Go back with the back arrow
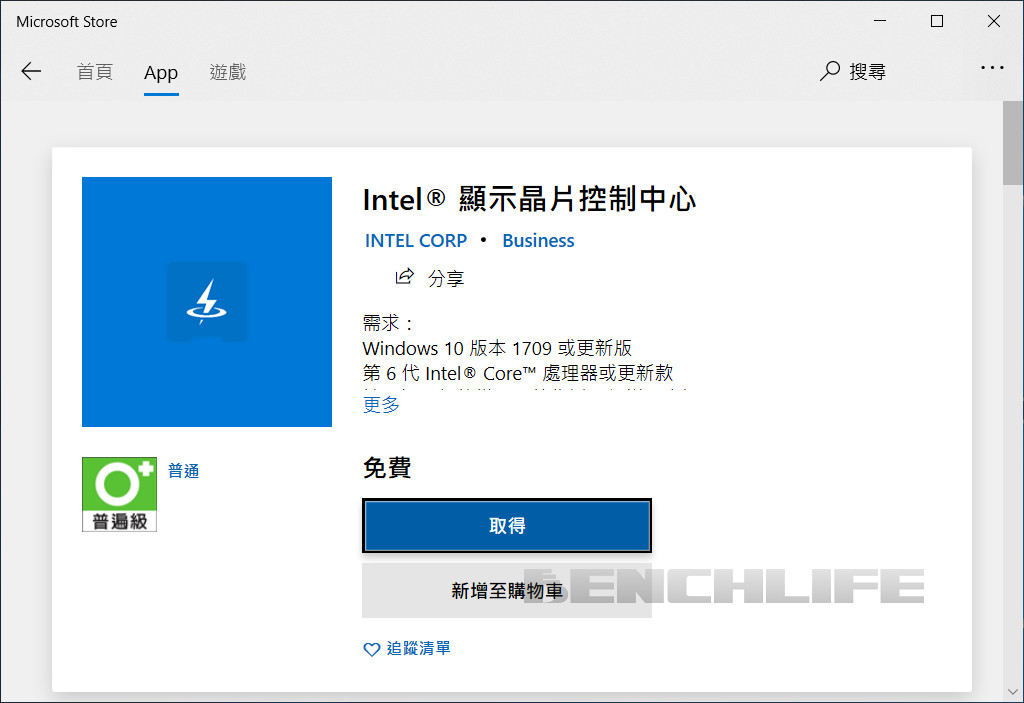This screenshot has width=1024, height=703. pos(31,71)
